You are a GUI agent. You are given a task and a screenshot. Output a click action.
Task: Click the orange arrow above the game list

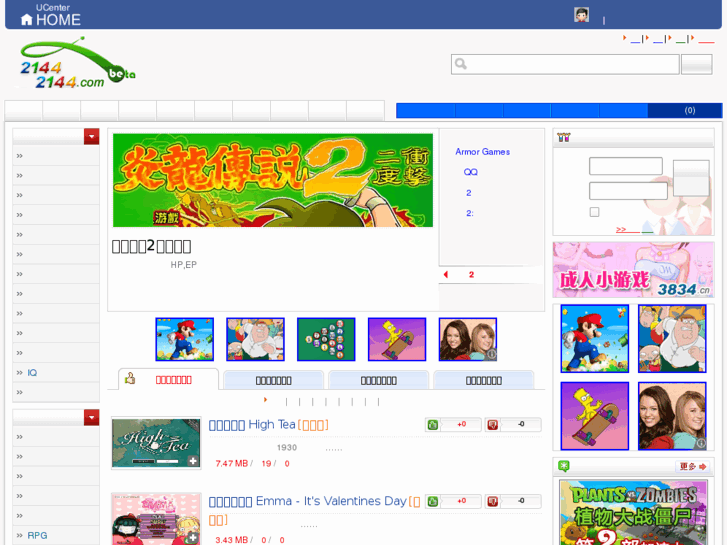click(265, 400)
